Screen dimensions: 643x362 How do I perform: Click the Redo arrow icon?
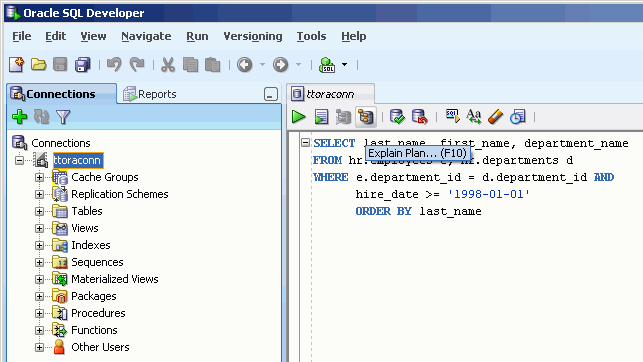click(x=137, y=65)
